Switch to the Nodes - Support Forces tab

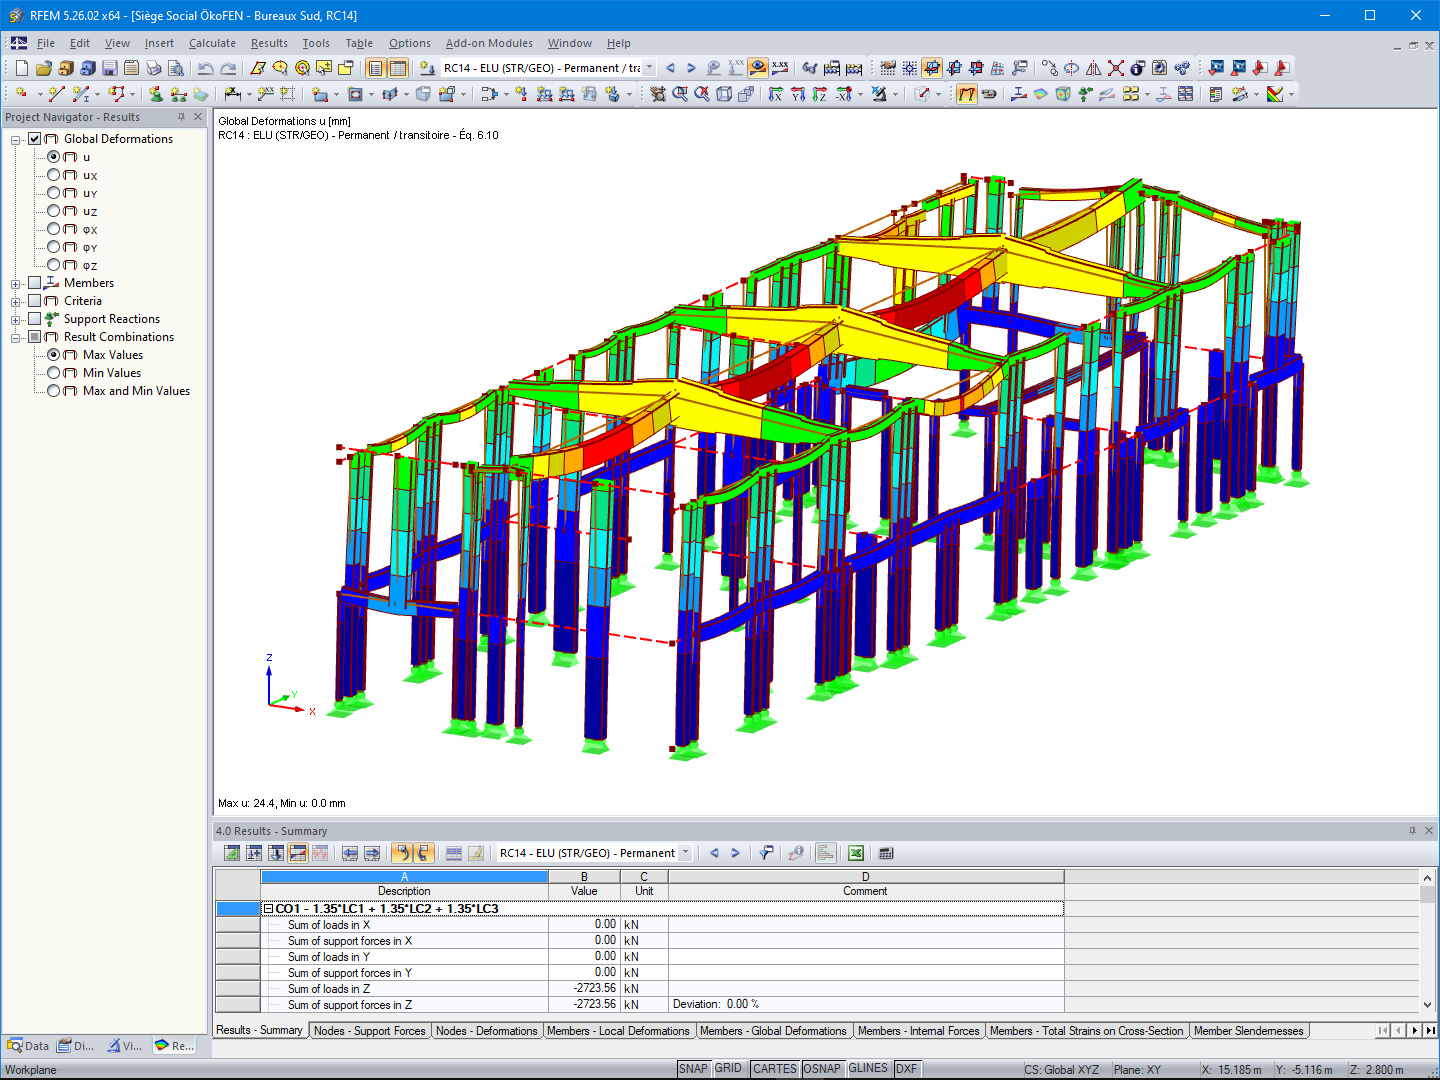(369, 1030)
